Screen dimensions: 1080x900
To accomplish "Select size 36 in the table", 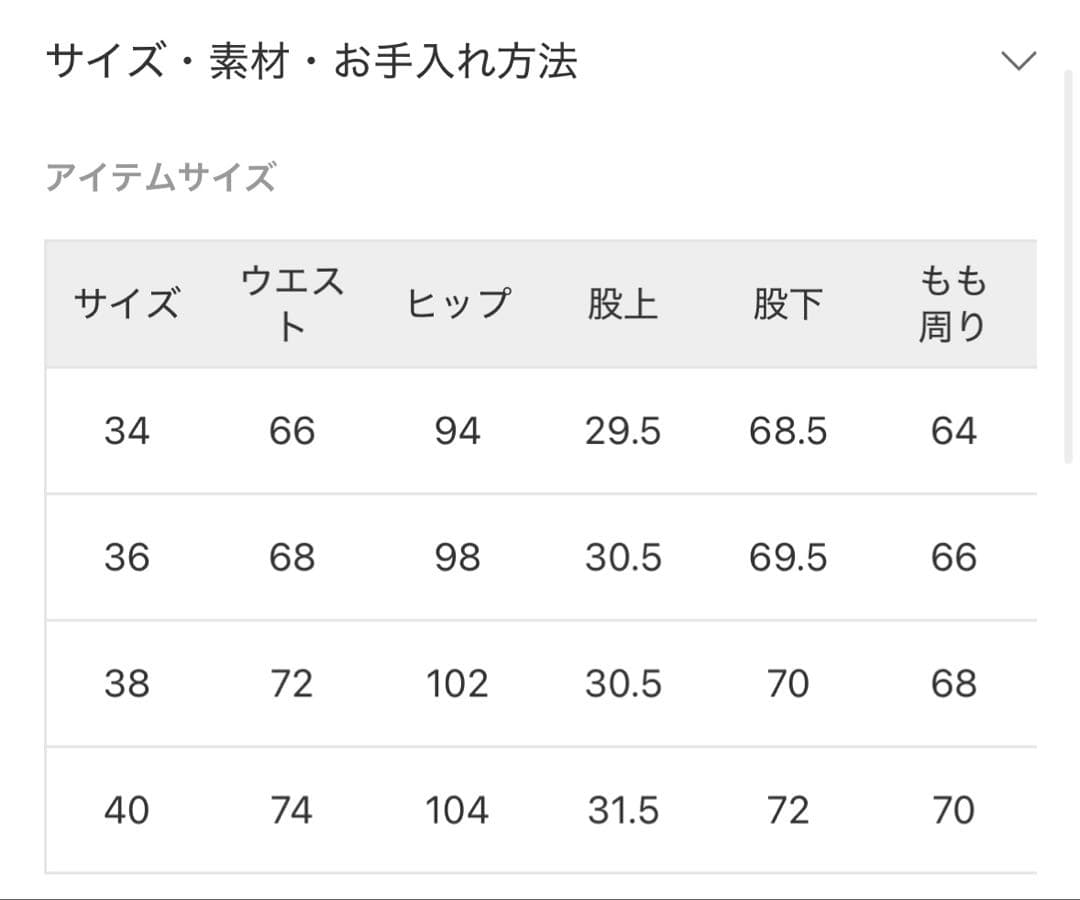I will (128, 557).
